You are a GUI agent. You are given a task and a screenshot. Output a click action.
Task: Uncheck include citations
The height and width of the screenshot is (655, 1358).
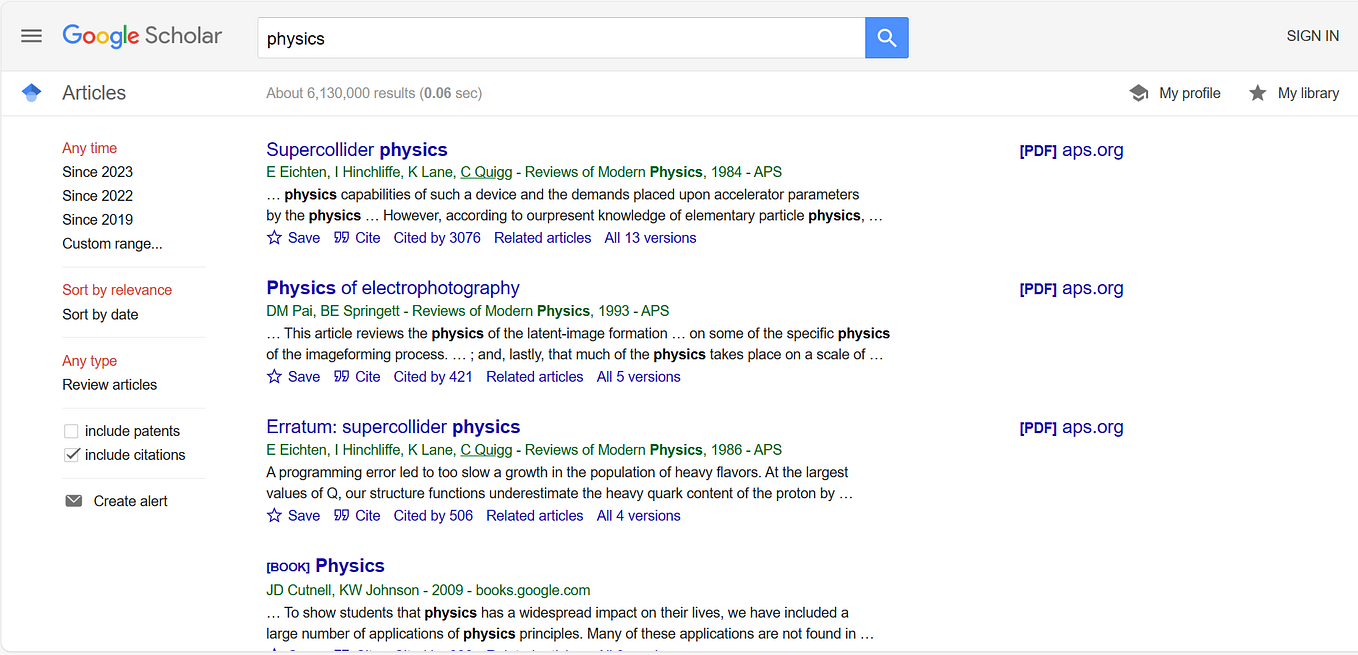click(72, 454)
